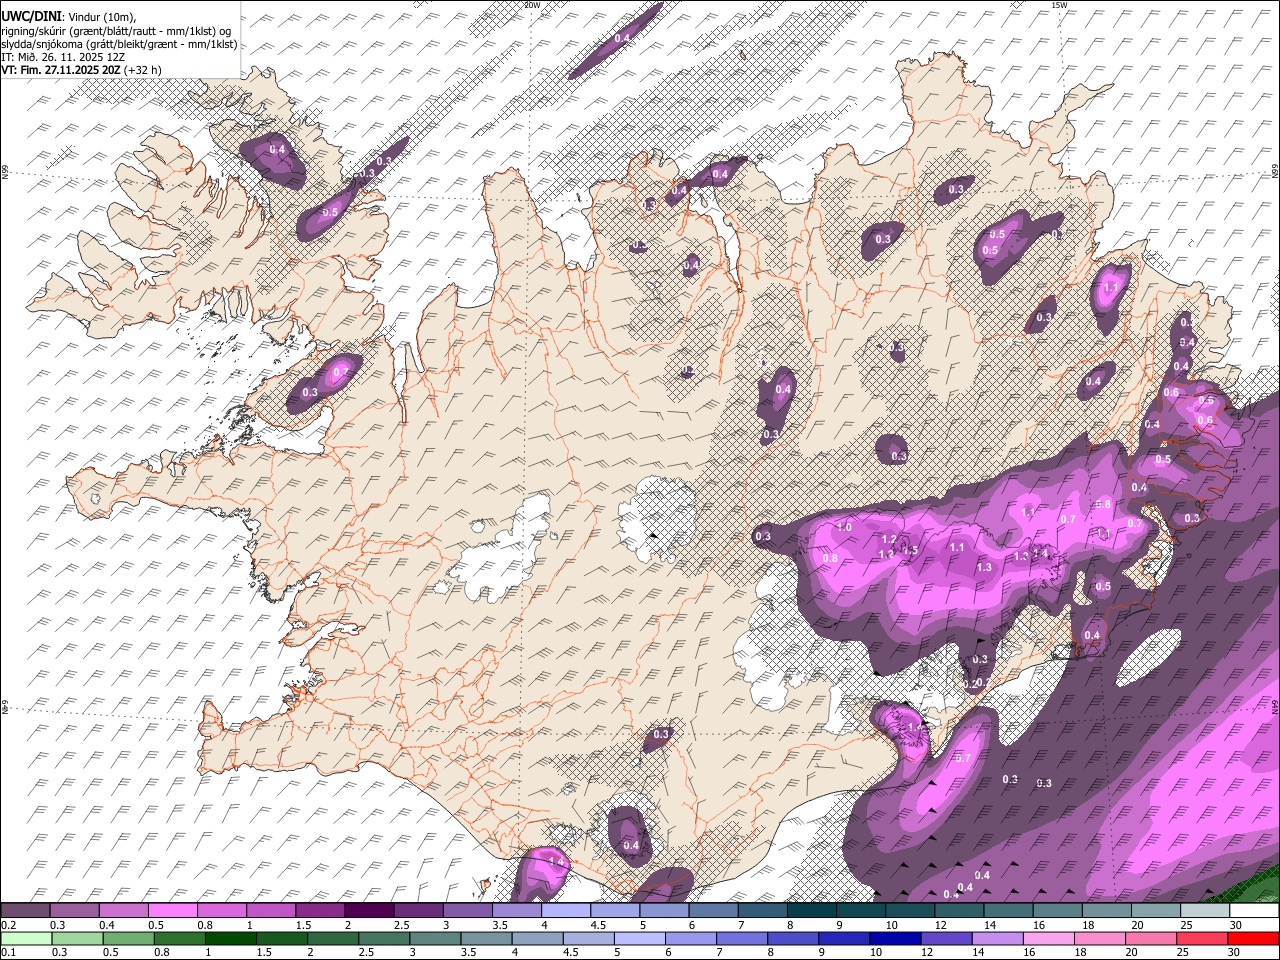Click the upper legend swatch starting at 1.5
The width and height of the screenshot is (1280, 960).
320,911
